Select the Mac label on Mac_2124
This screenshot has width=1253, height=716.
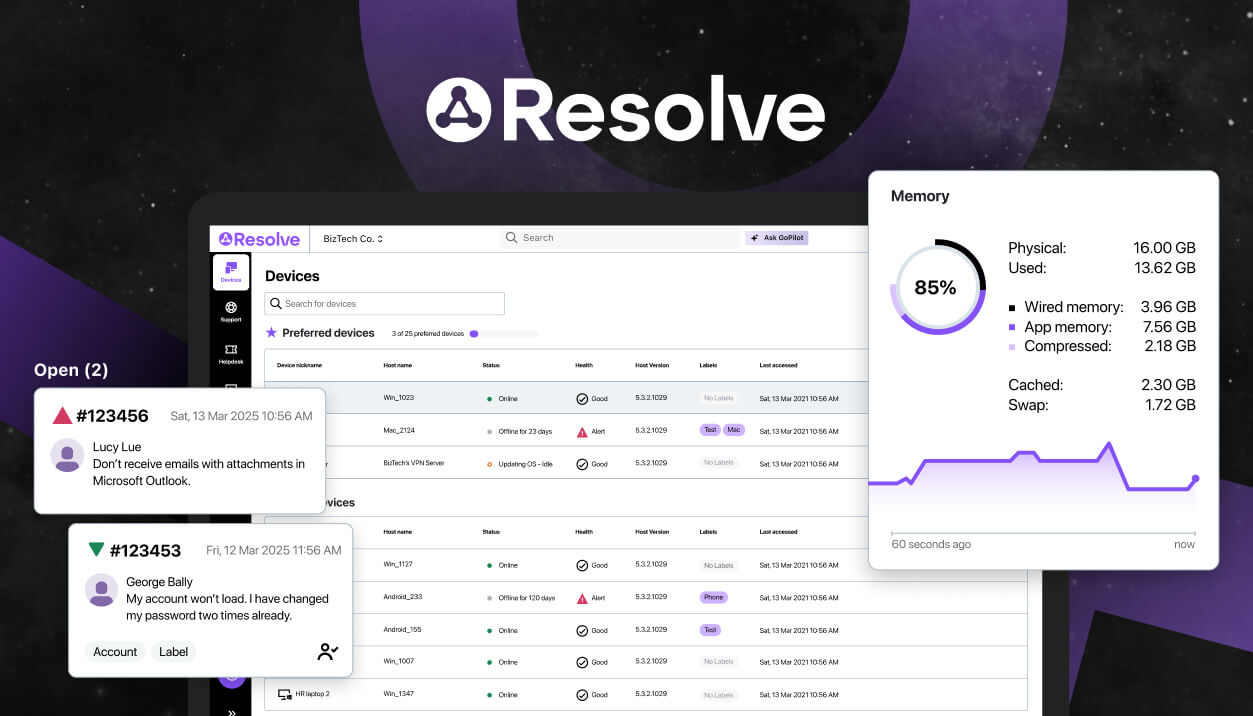point(735,430)
